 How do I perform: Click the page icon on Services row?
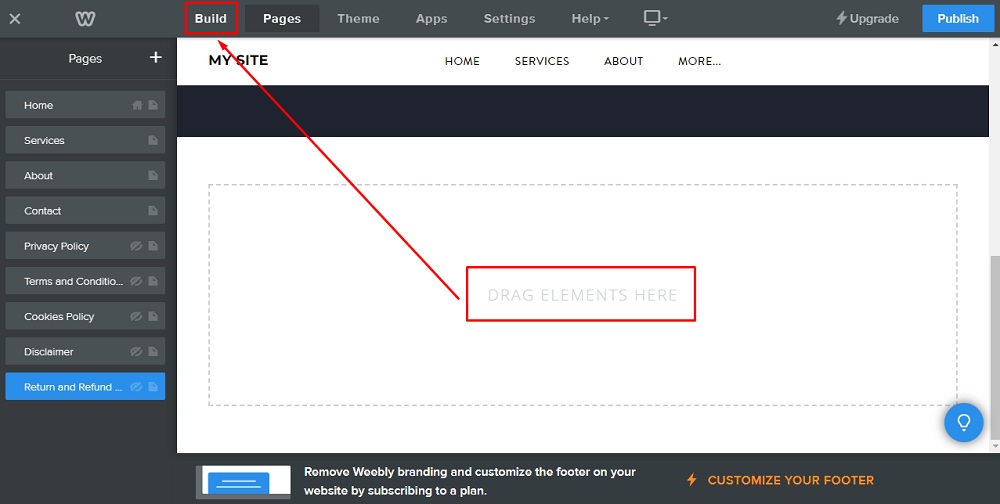[x=153, y=140]
